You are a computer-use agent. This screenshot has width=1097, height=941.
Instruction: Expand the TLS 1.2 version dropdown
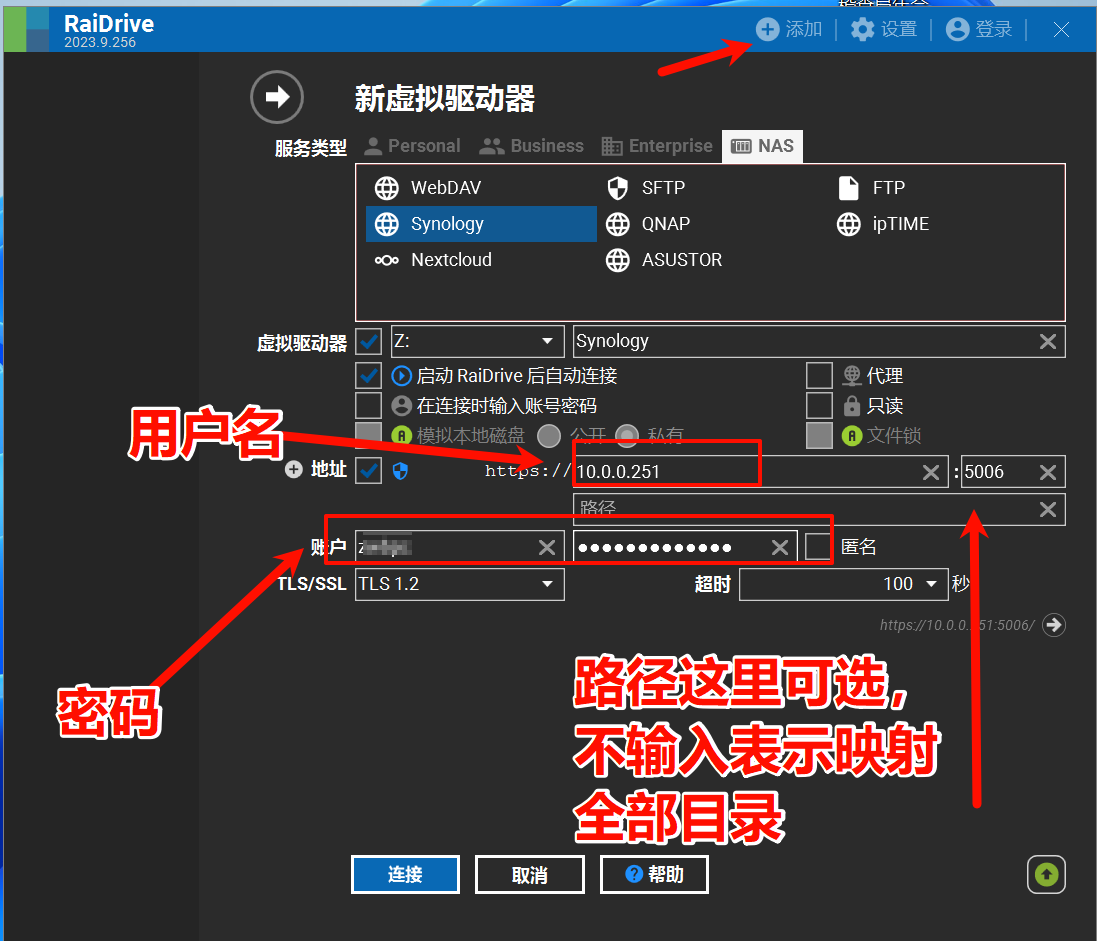coord(547,584)
